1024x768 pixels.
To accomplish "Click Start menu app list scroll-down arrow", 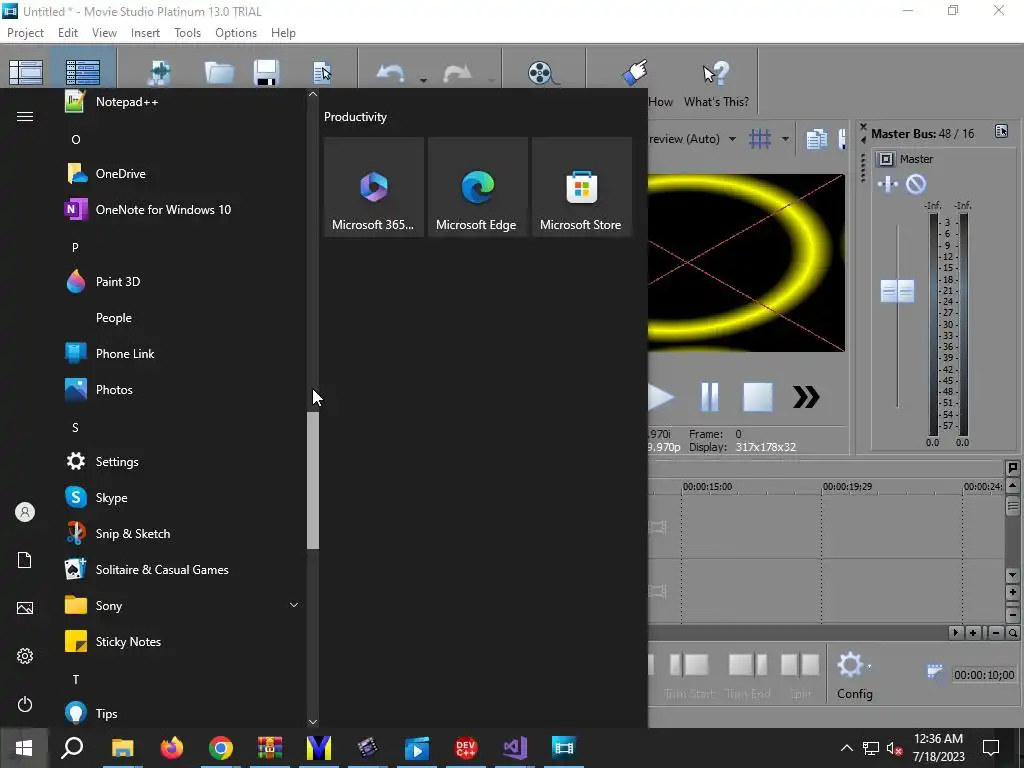I will coord(313,722).
